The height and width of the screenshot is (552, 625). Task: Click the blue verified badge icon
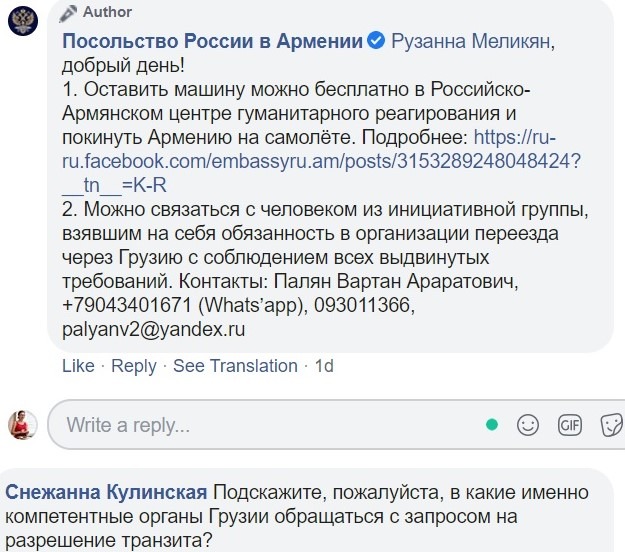(376, 41)
